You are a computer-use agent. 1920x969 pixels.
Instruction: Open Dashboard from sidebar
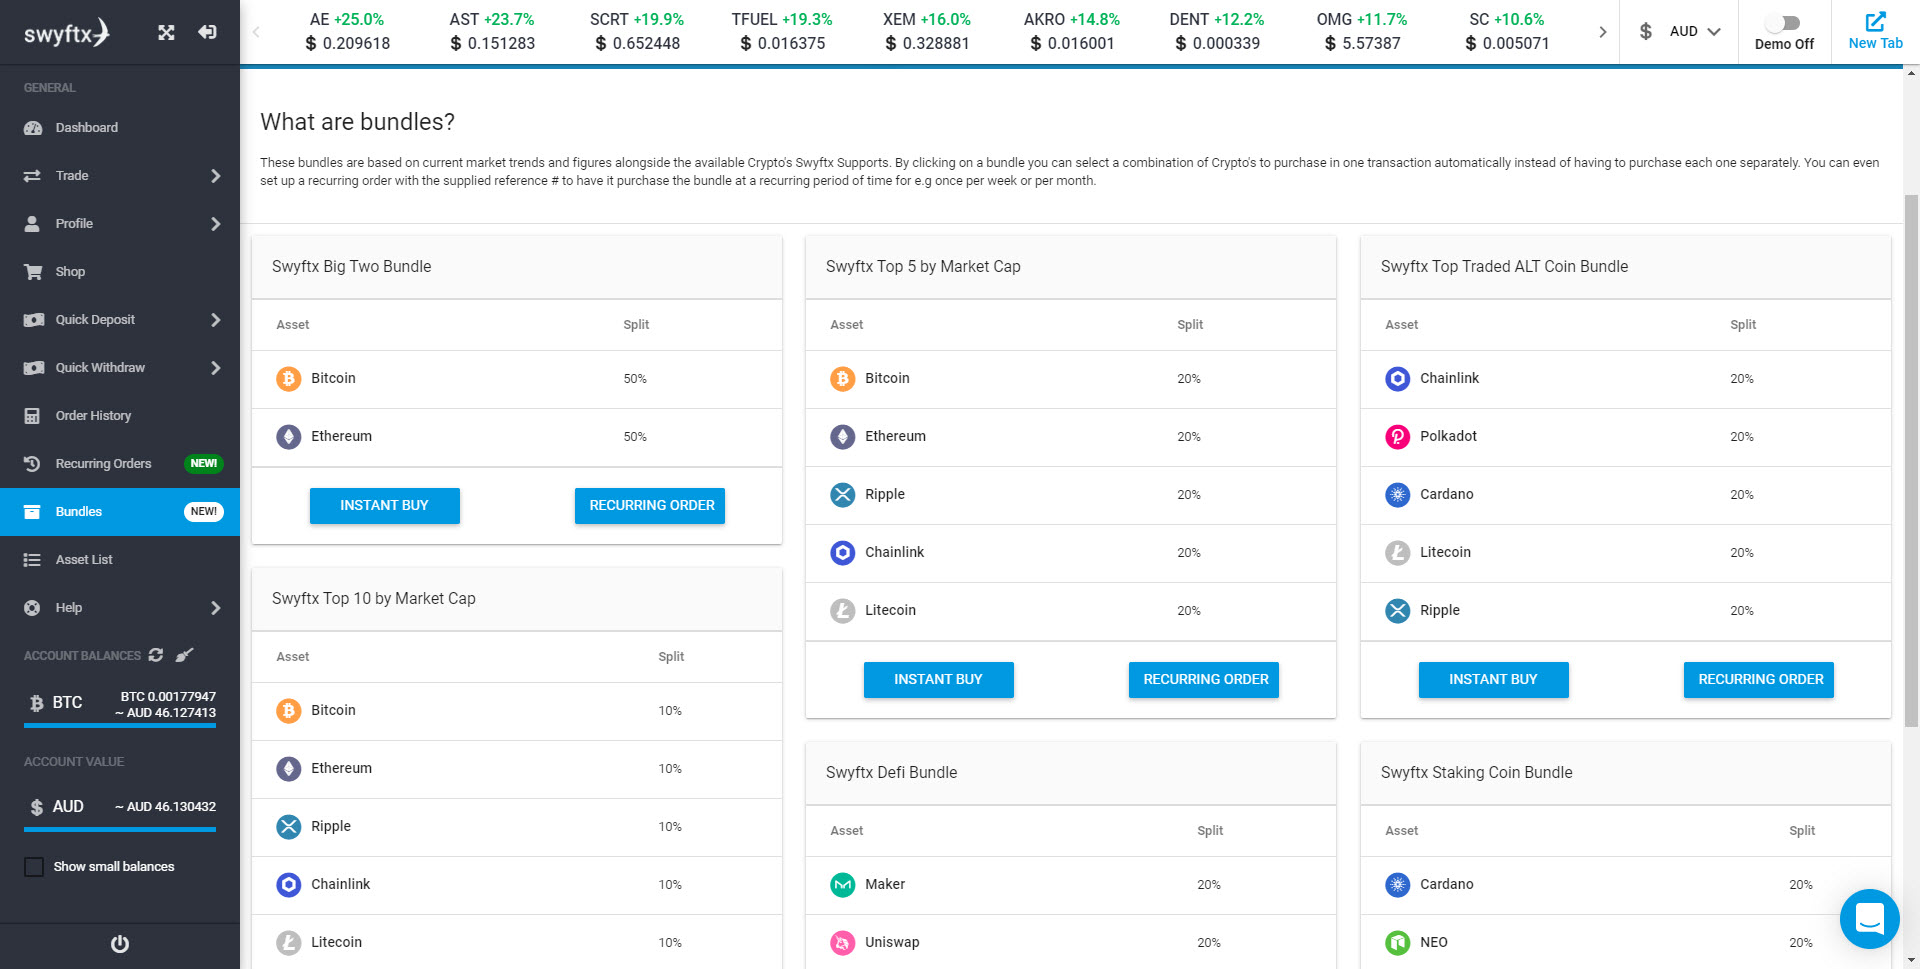point(120,128)
